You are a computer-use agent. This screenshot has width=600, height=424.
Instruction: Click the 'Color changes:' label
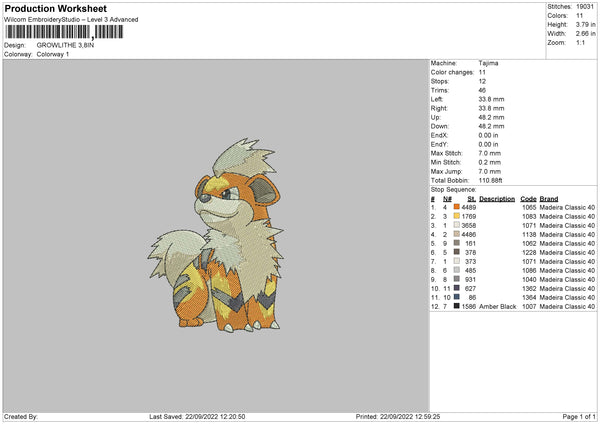(x=452, y=72)
